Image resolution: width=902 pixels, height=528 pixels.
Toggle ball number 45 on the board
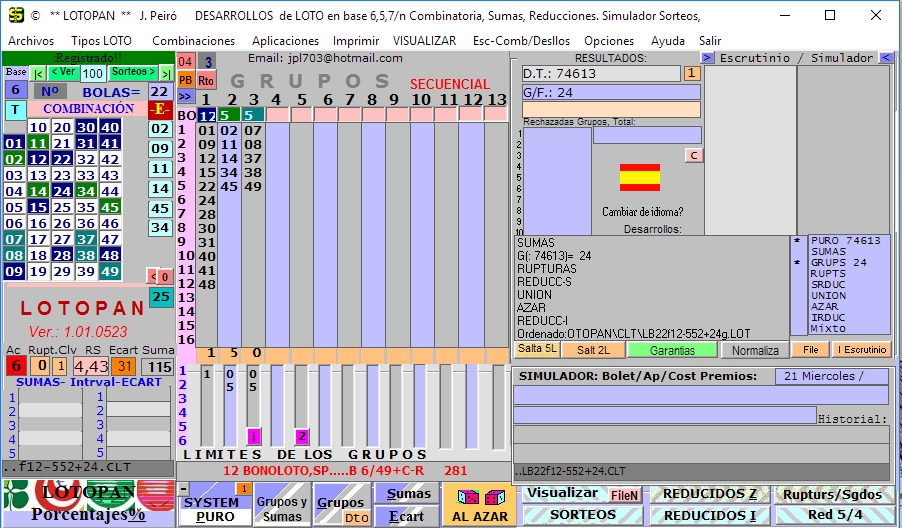pos(109,207)
